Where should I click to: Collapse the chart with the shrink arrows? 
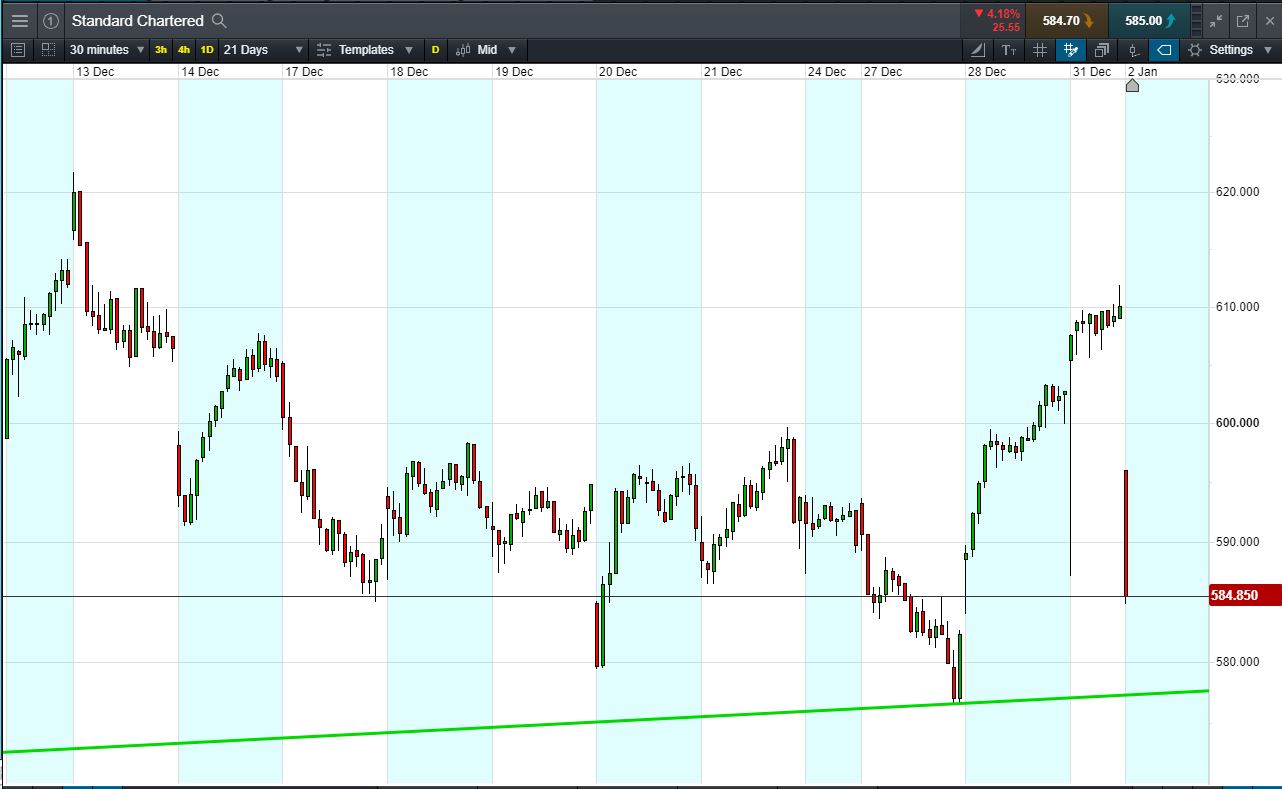click(1216, 20)
